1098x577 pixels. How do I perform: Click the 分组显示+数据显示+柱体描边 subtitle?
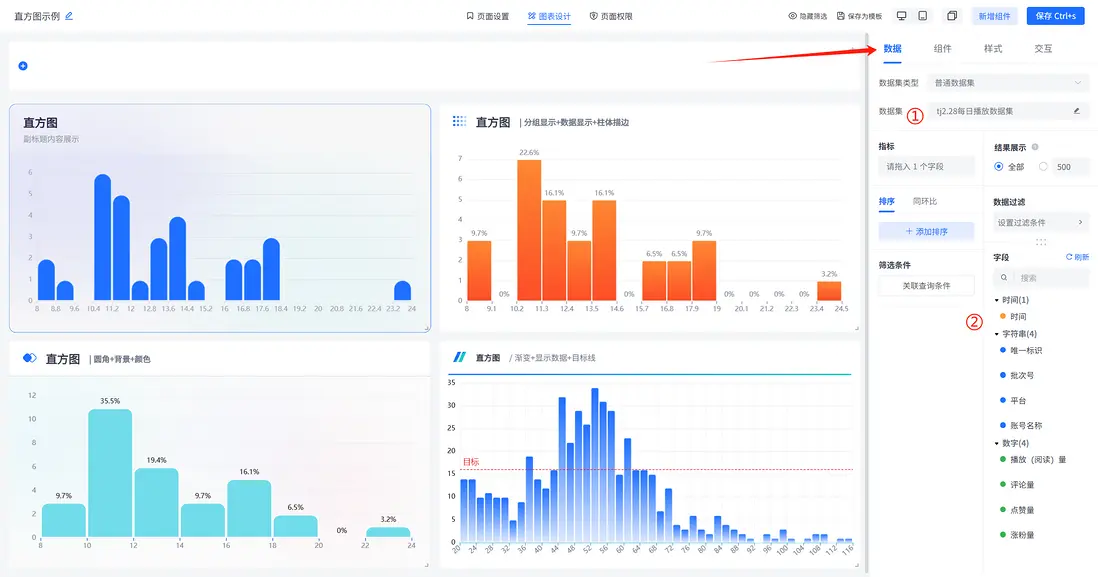578,123
